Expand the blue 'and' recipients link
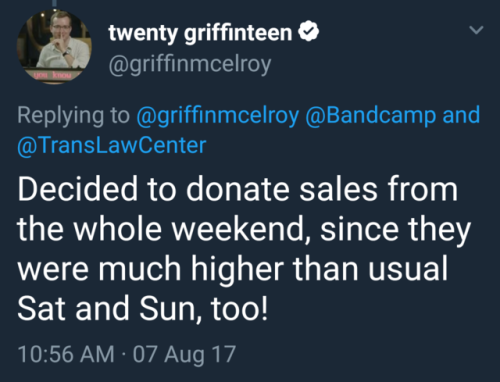Screen dimensions: 500x382 click(x=461, y=115)
